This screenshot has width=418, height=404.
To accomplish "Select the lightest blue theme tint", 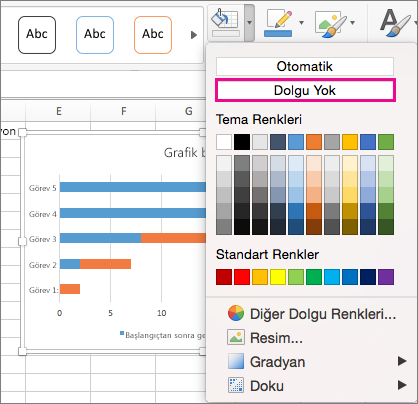I will point(296,163).
